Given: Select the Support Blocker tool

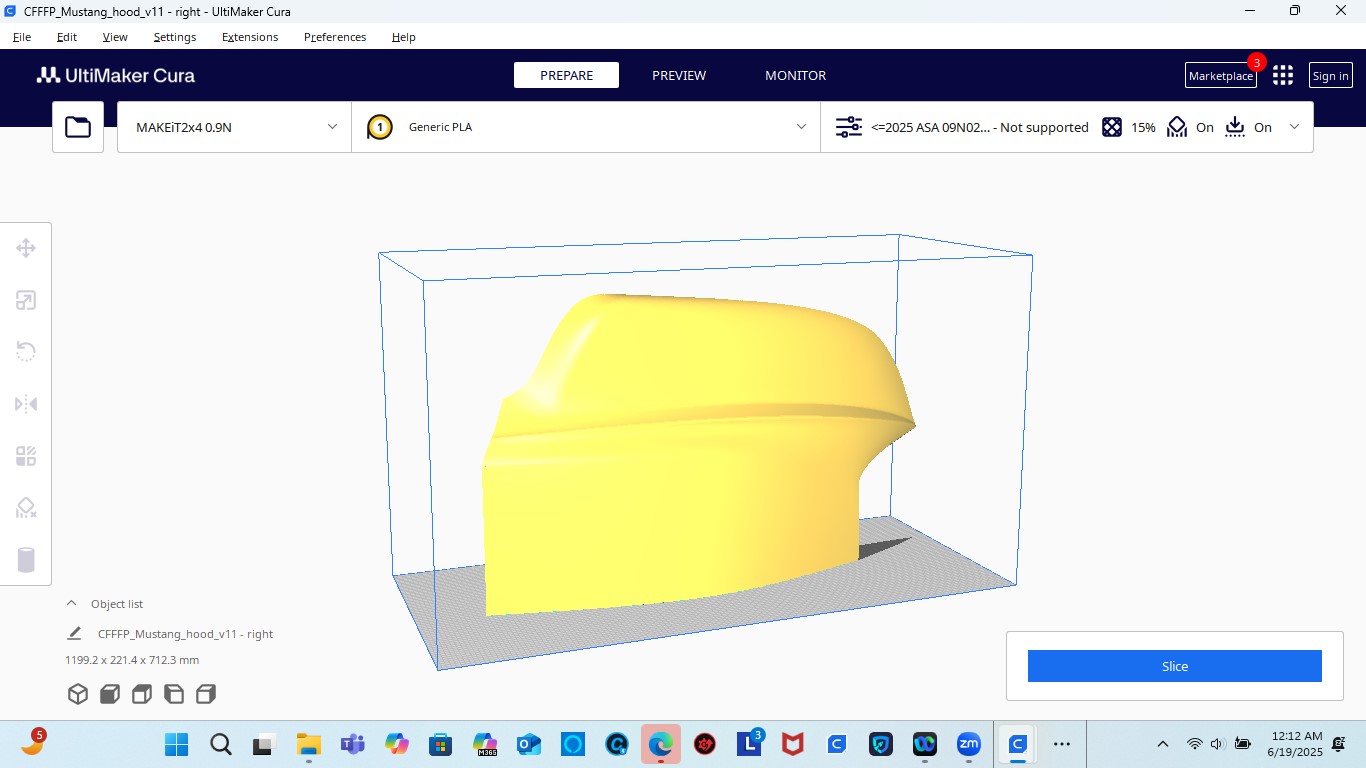Looking at the screenshot, I should pos(26,508).
